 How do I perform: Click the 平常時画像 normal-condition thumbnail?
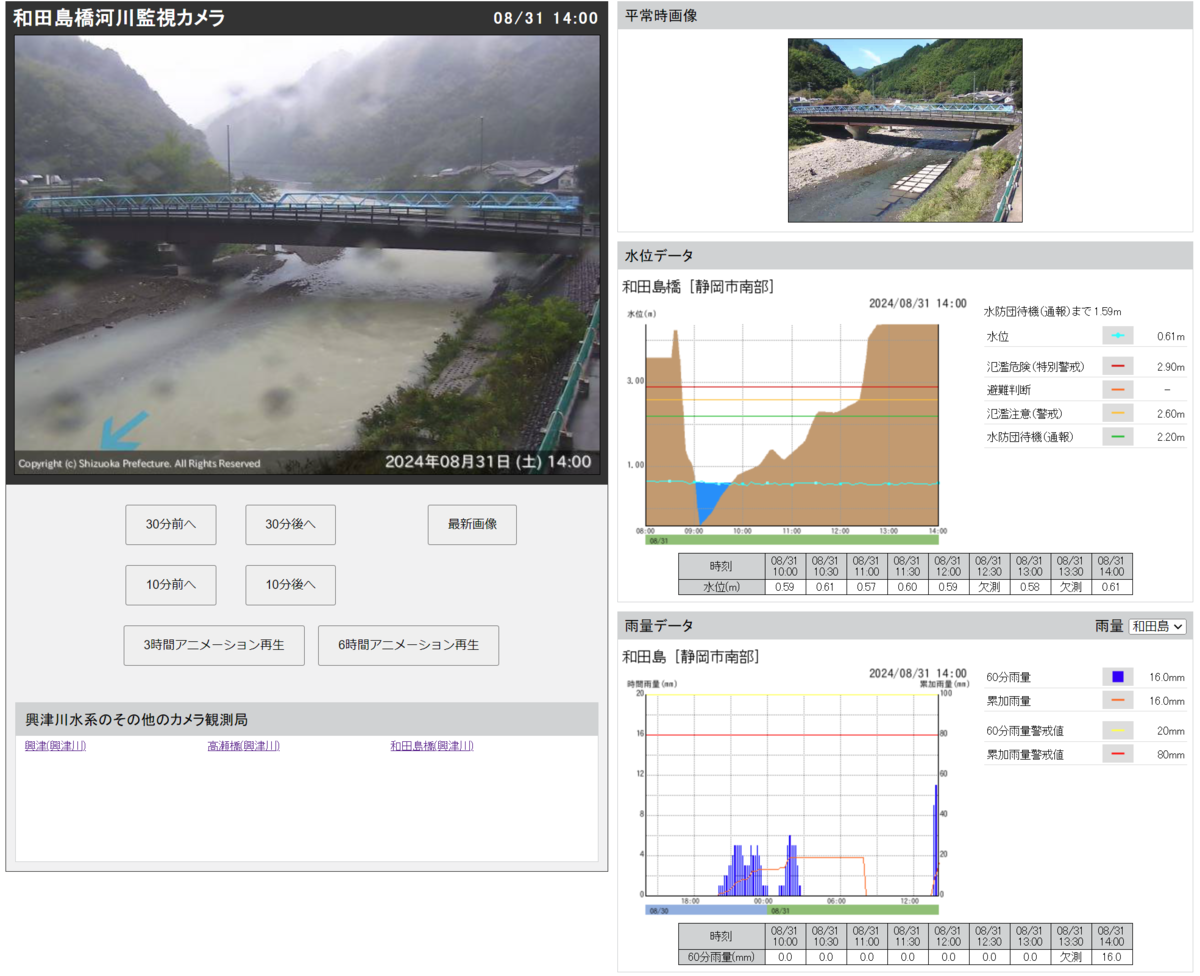pyautogui.click(x=905, y=130)
